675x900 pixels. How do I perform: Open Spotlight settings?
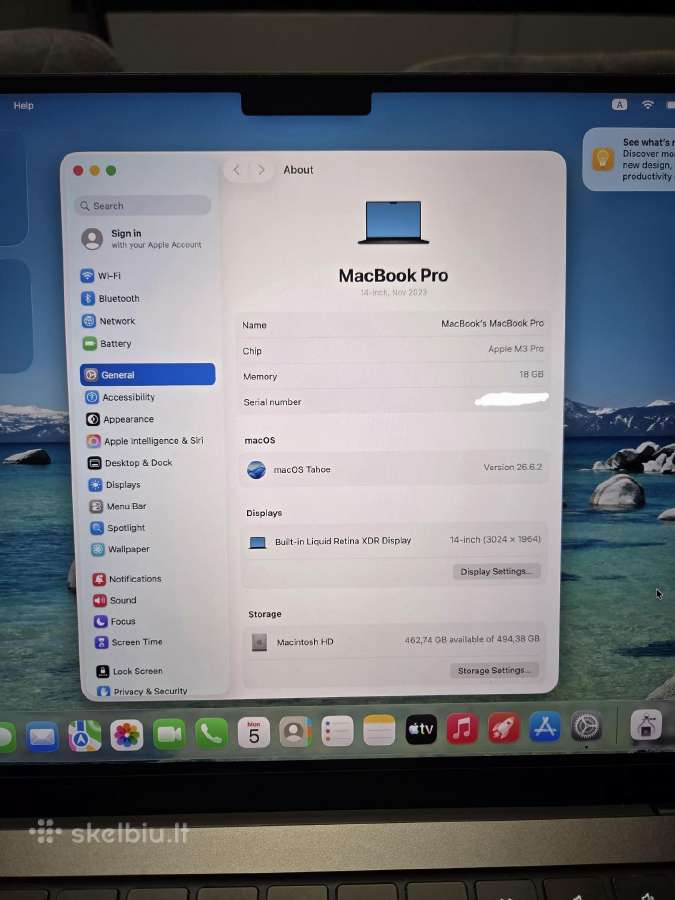click(x=118, y=527)
